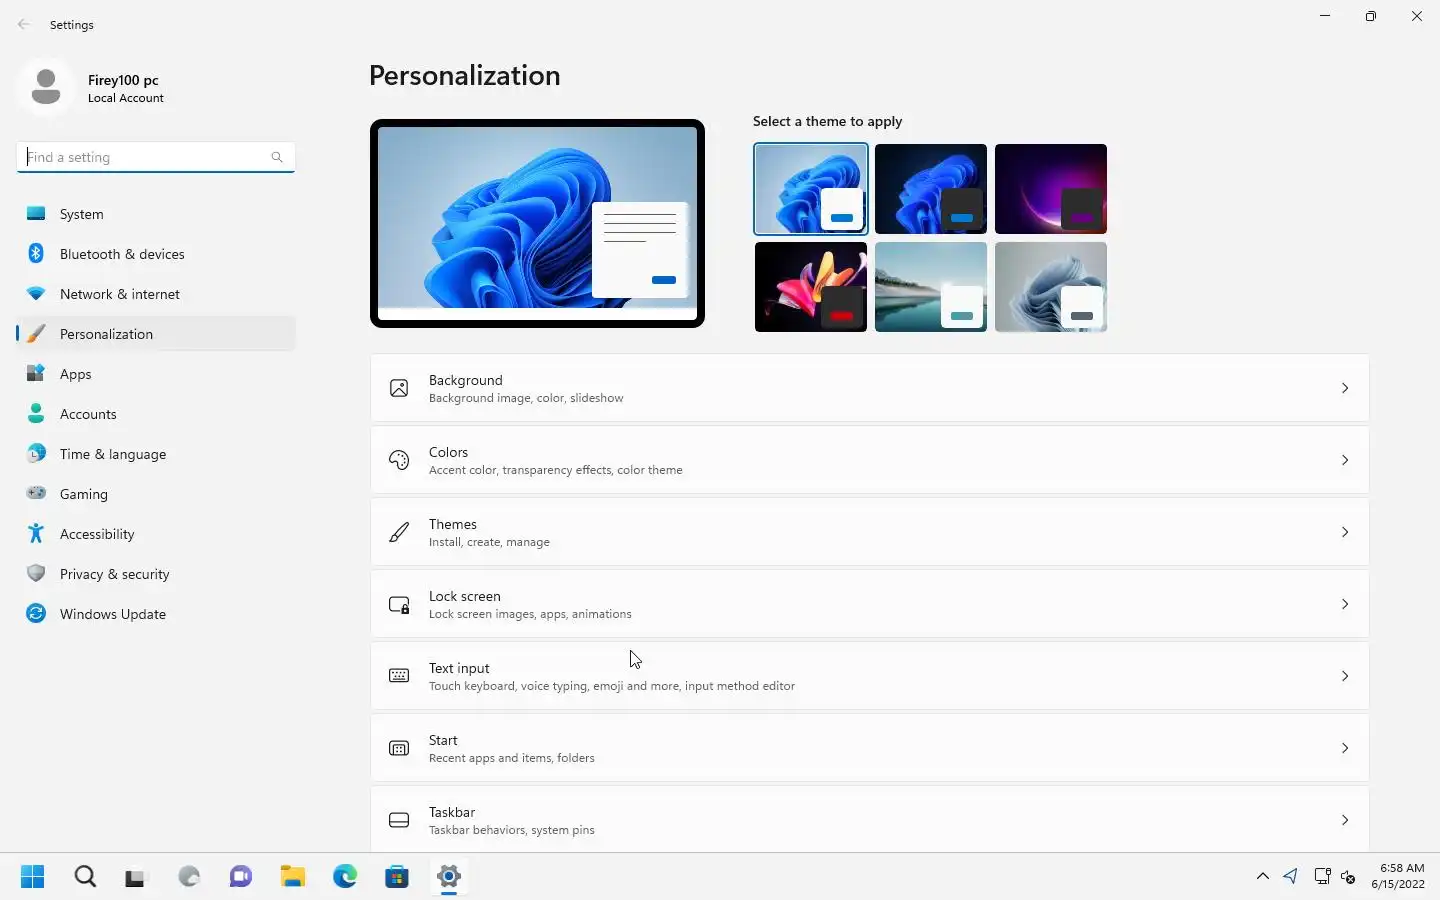Go back using the Settings back arrow
This screenshot has height=900, width=1440.
(x=24, y=24)
